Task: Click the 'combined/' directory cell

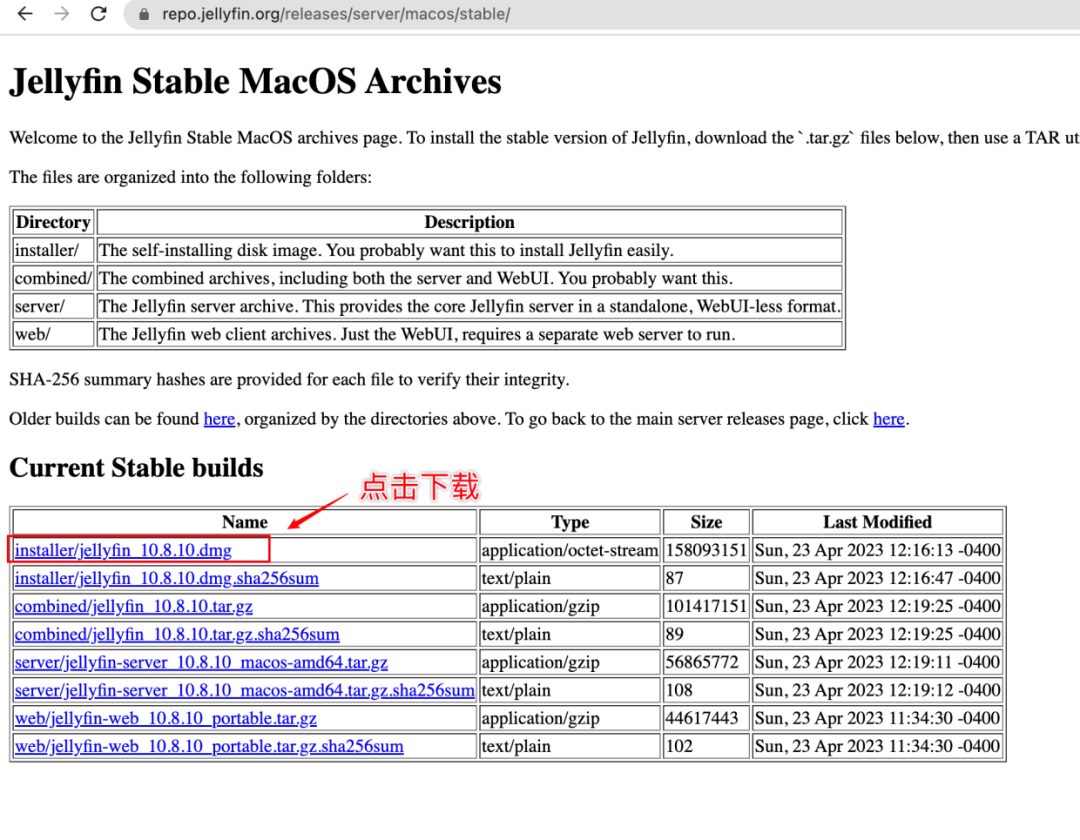Action: 53,278
